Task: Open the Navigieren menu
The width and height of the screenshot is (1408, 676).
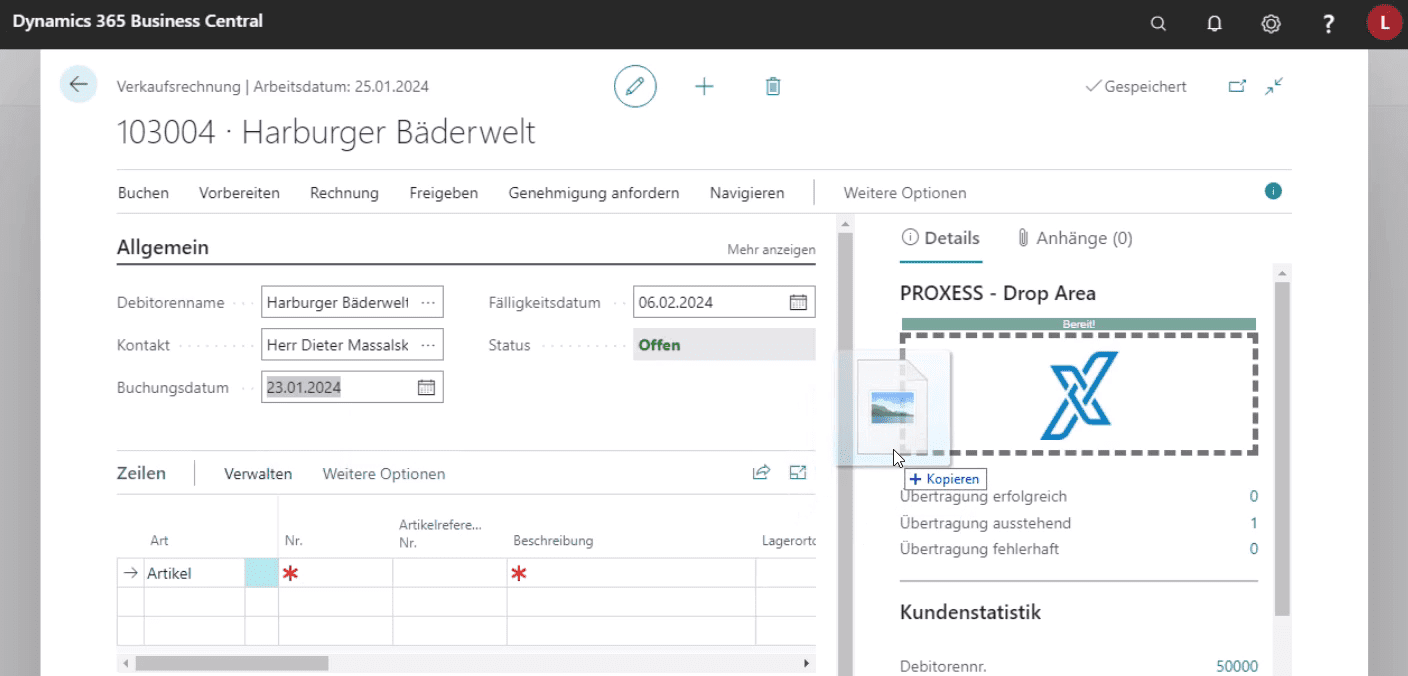Action: click(747, 193)
